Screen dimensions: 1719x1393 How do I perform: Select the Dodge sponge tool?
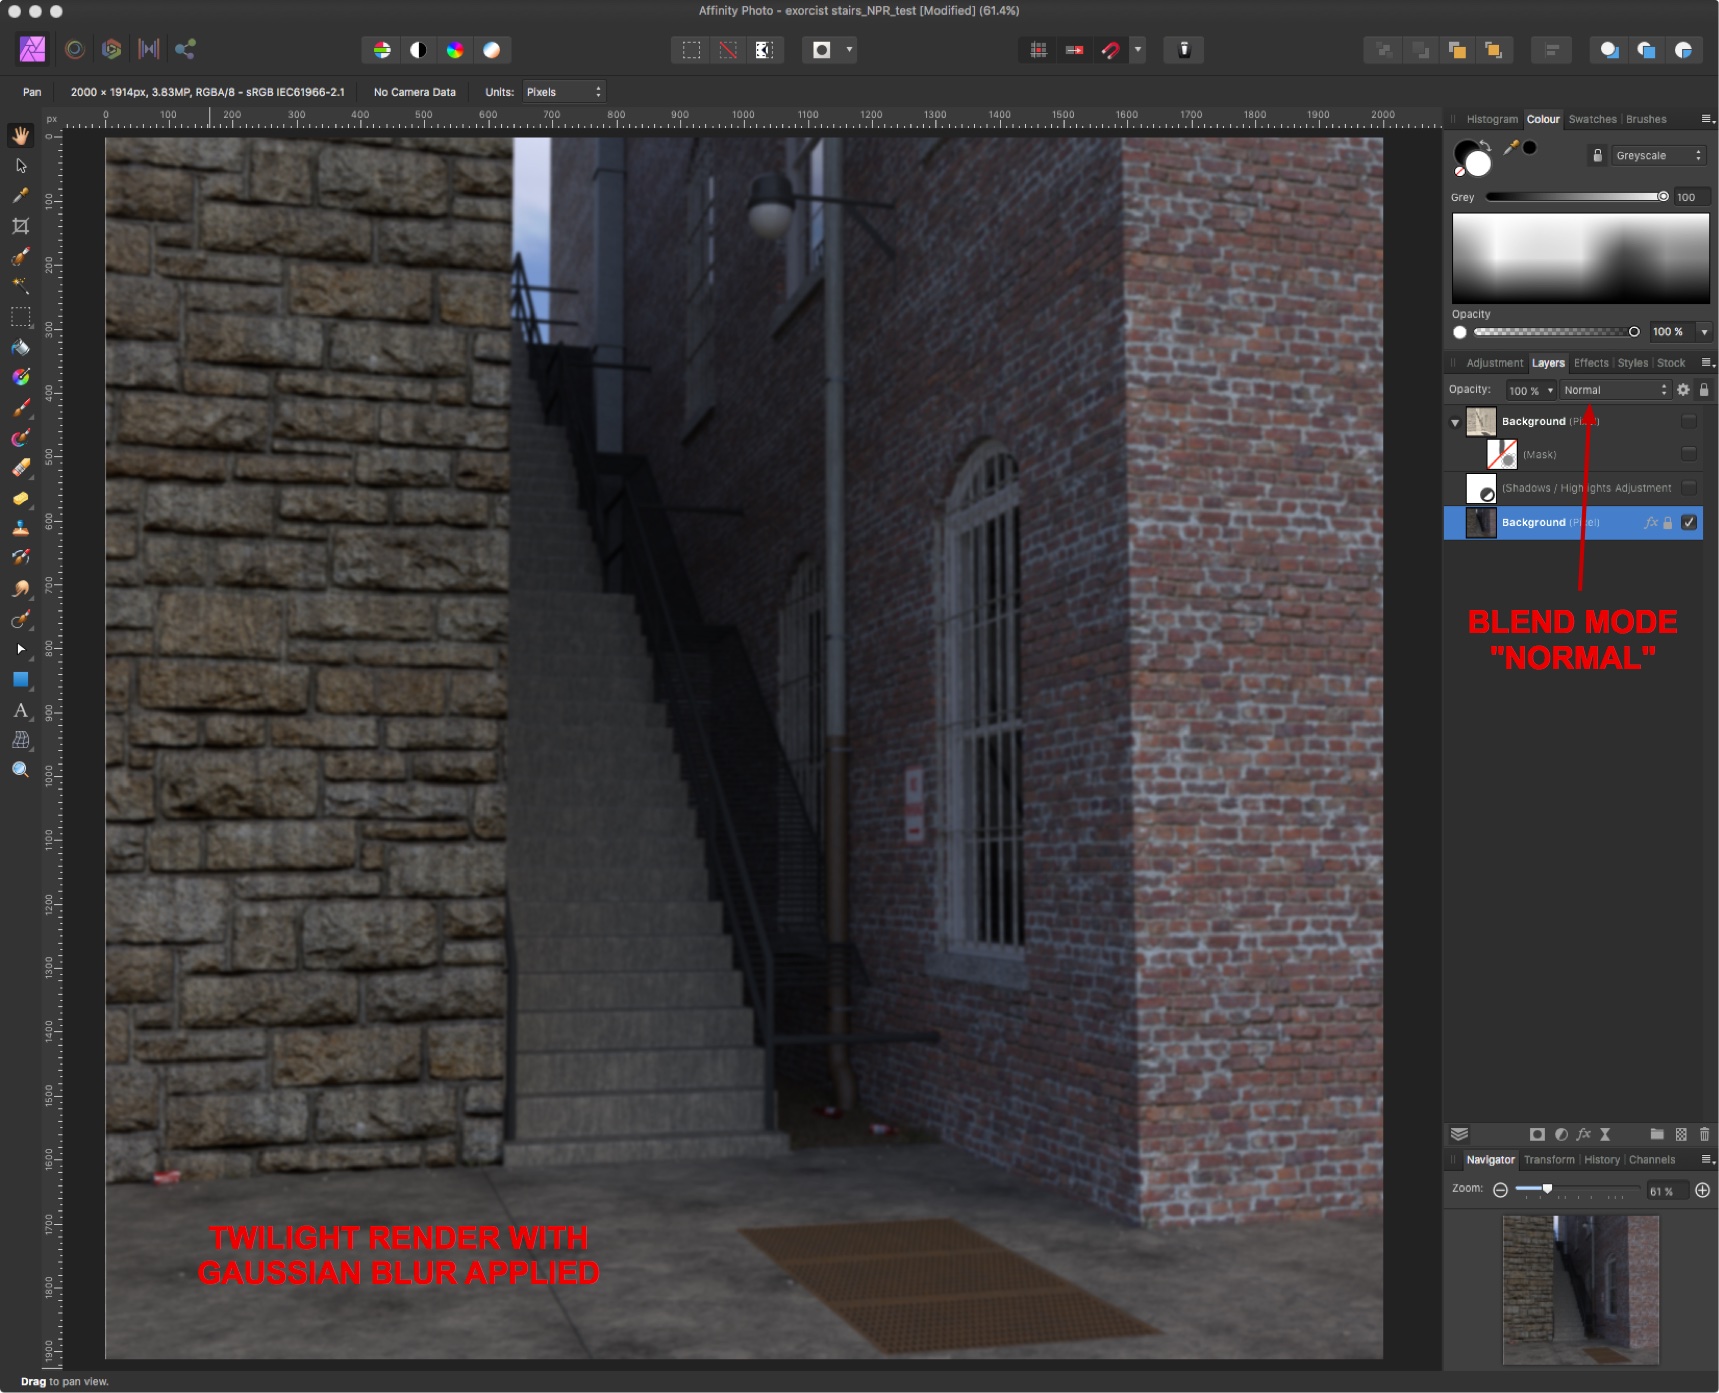point(20,498)
